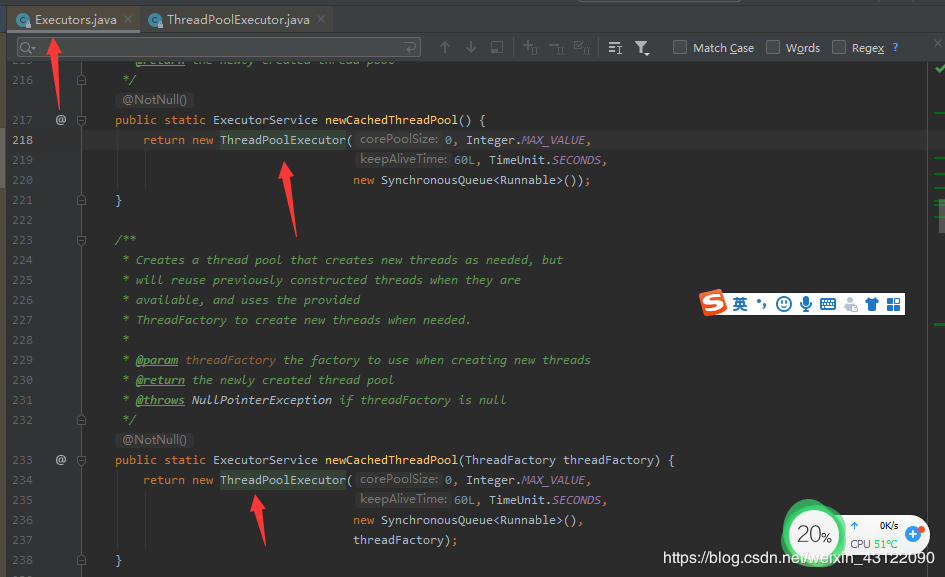
Task: Click the select all occurrences icon
Action: click(x=582, y=47)
